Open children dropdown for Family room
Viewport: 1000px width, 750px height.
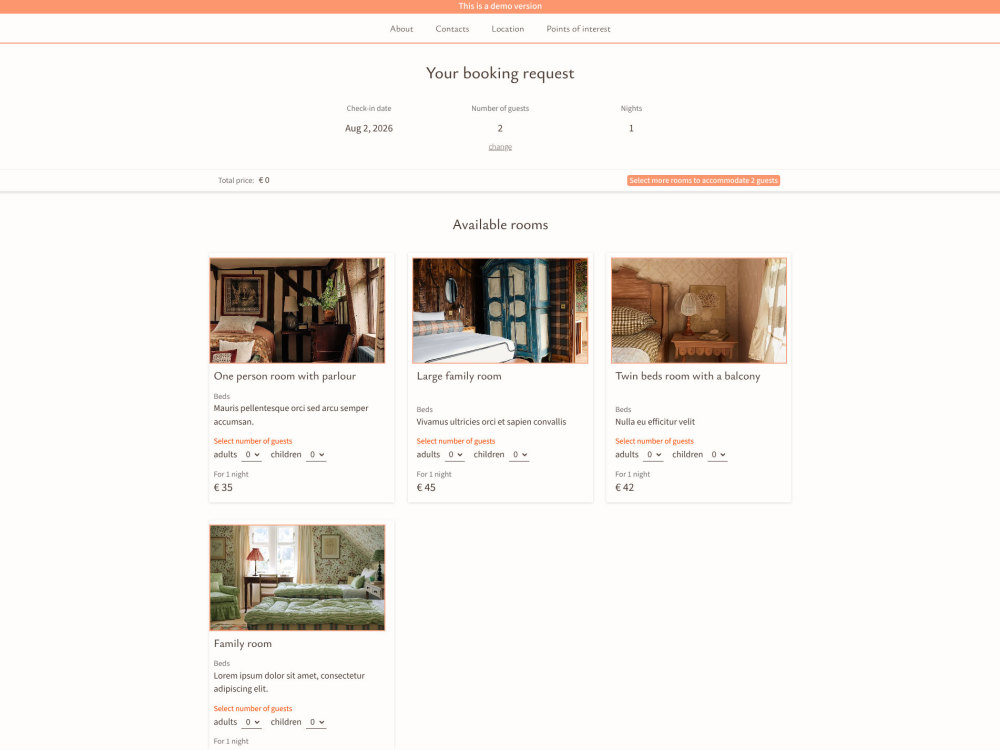click(x=316, y=722)
